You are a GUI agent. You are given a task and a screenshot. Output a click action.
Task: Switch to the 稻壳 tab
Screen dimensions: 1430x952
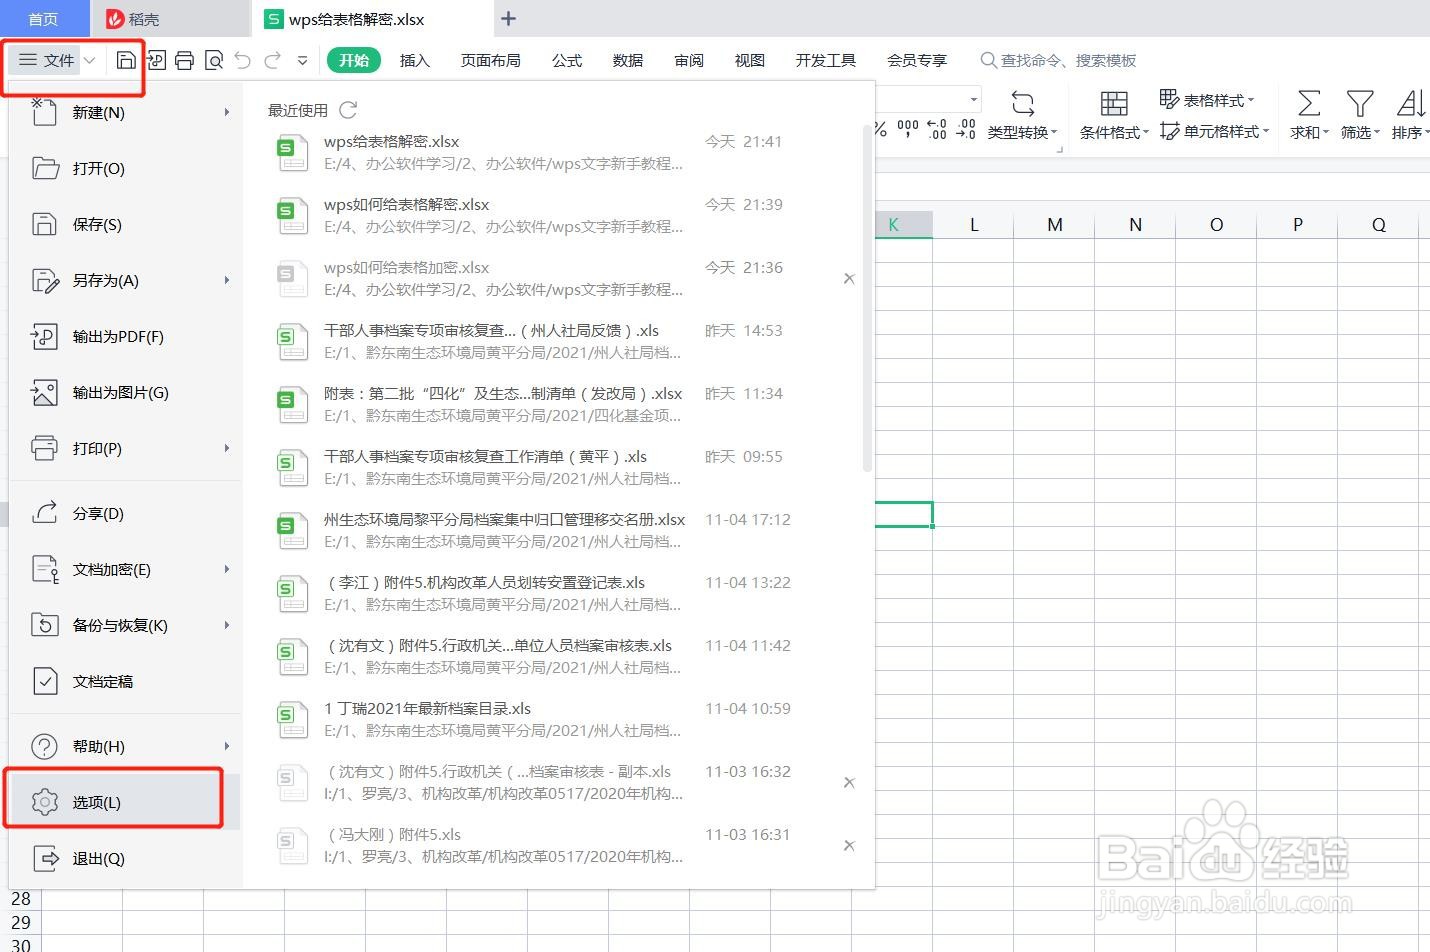pyautogui.click(x=170, y=19)
